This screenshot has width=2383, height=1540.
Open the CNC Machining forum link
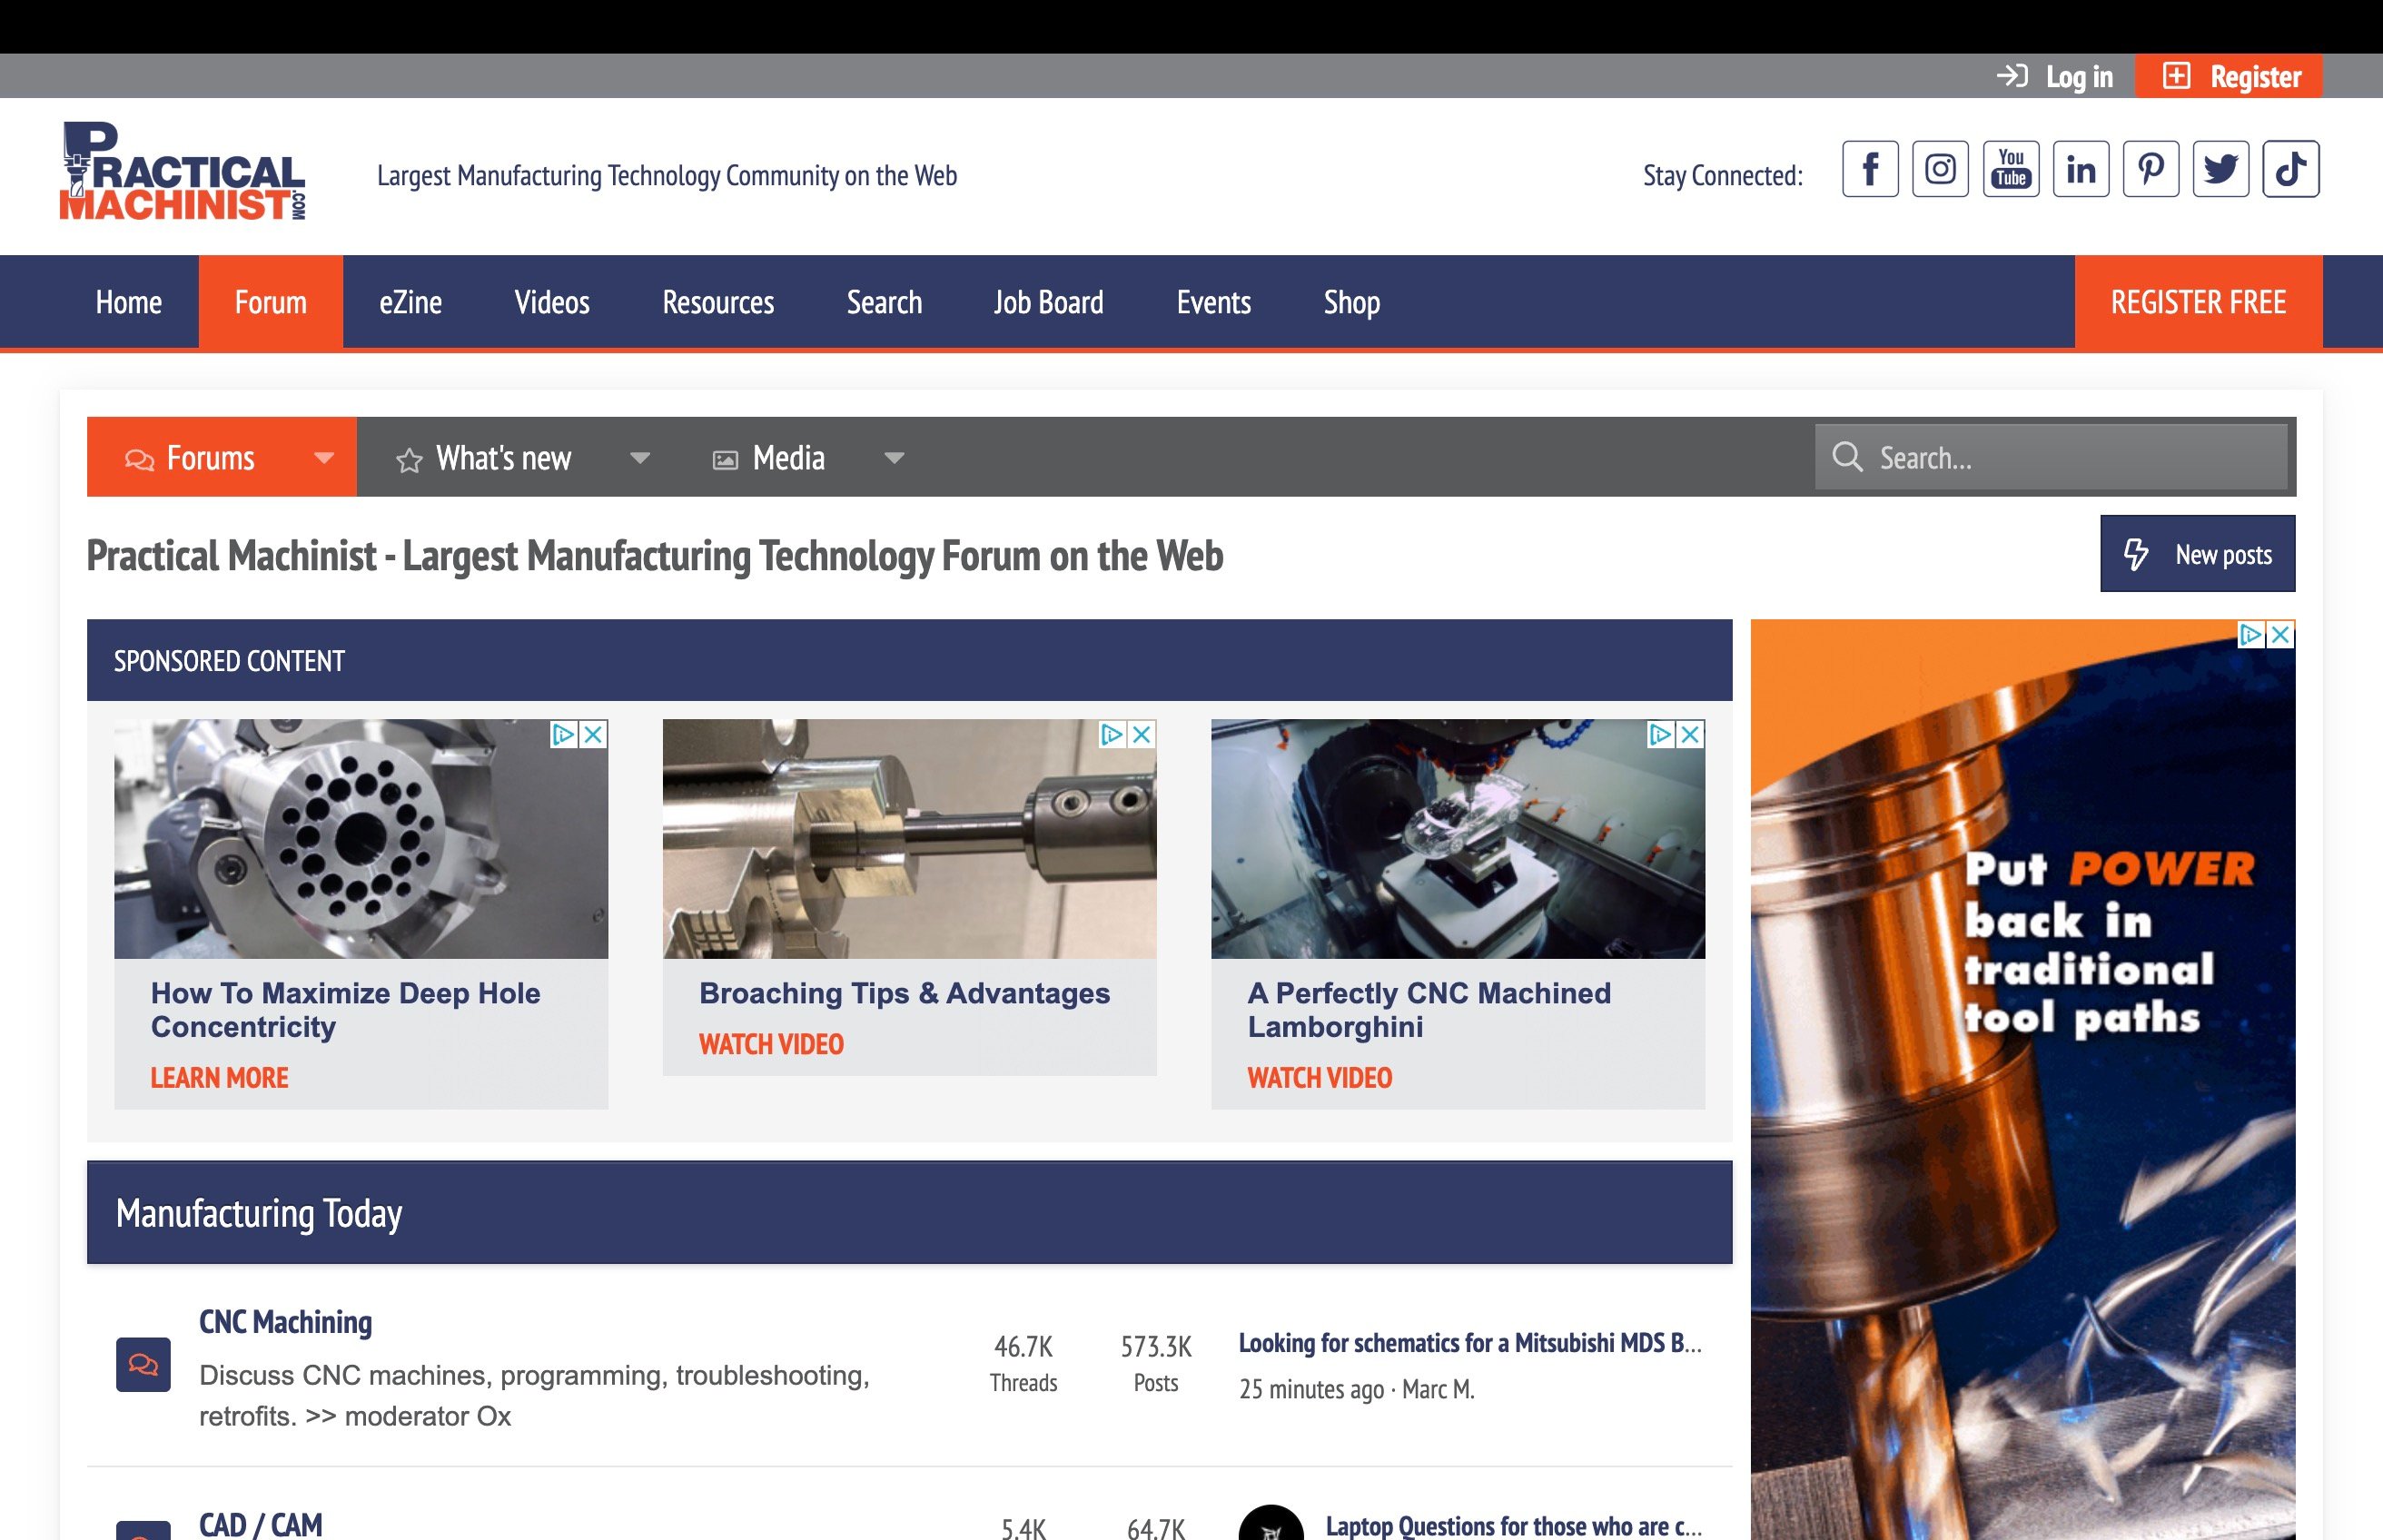pos(285,1322)
